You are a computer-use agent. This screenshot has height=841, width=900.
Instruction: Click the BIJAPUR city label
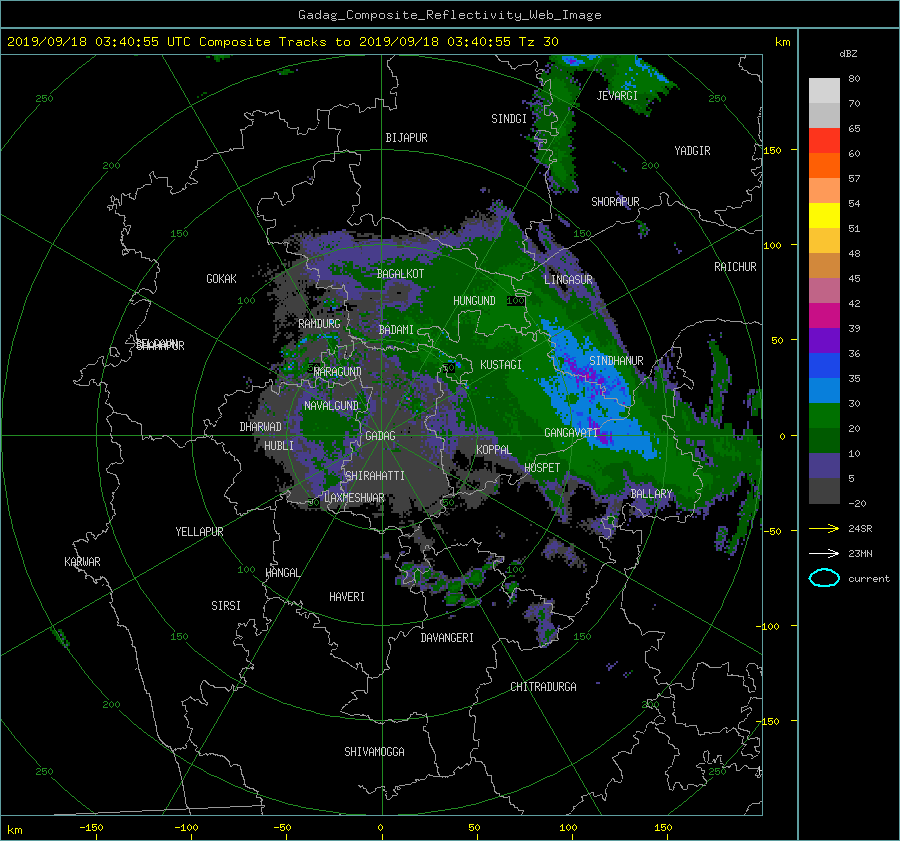tap(406, 138)
